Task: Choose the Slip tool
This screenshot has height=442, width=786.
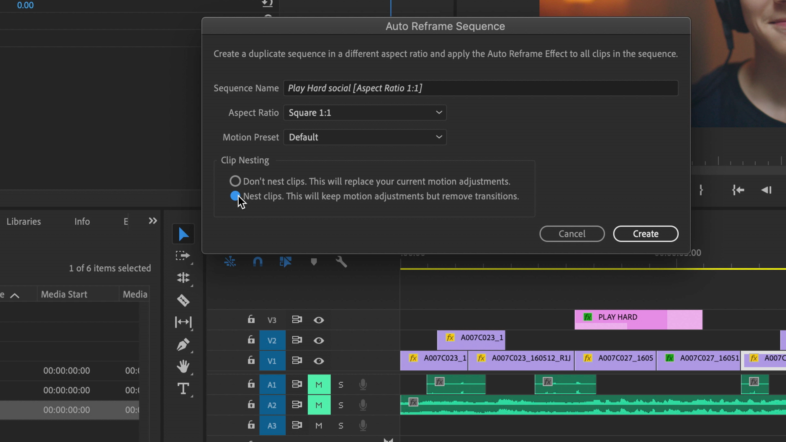Action: click(x=183, y=322)
